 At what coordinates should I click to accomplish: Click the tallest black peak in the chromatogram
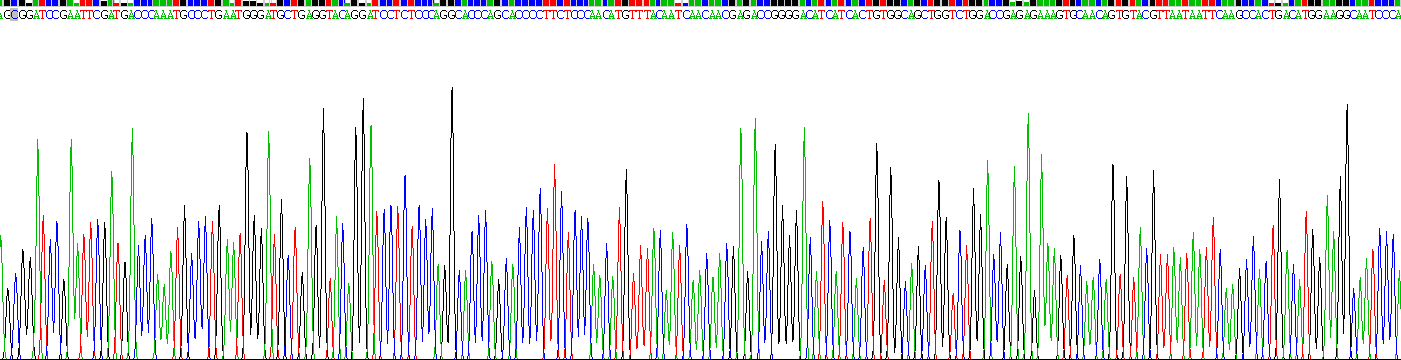tap(452, 222)
